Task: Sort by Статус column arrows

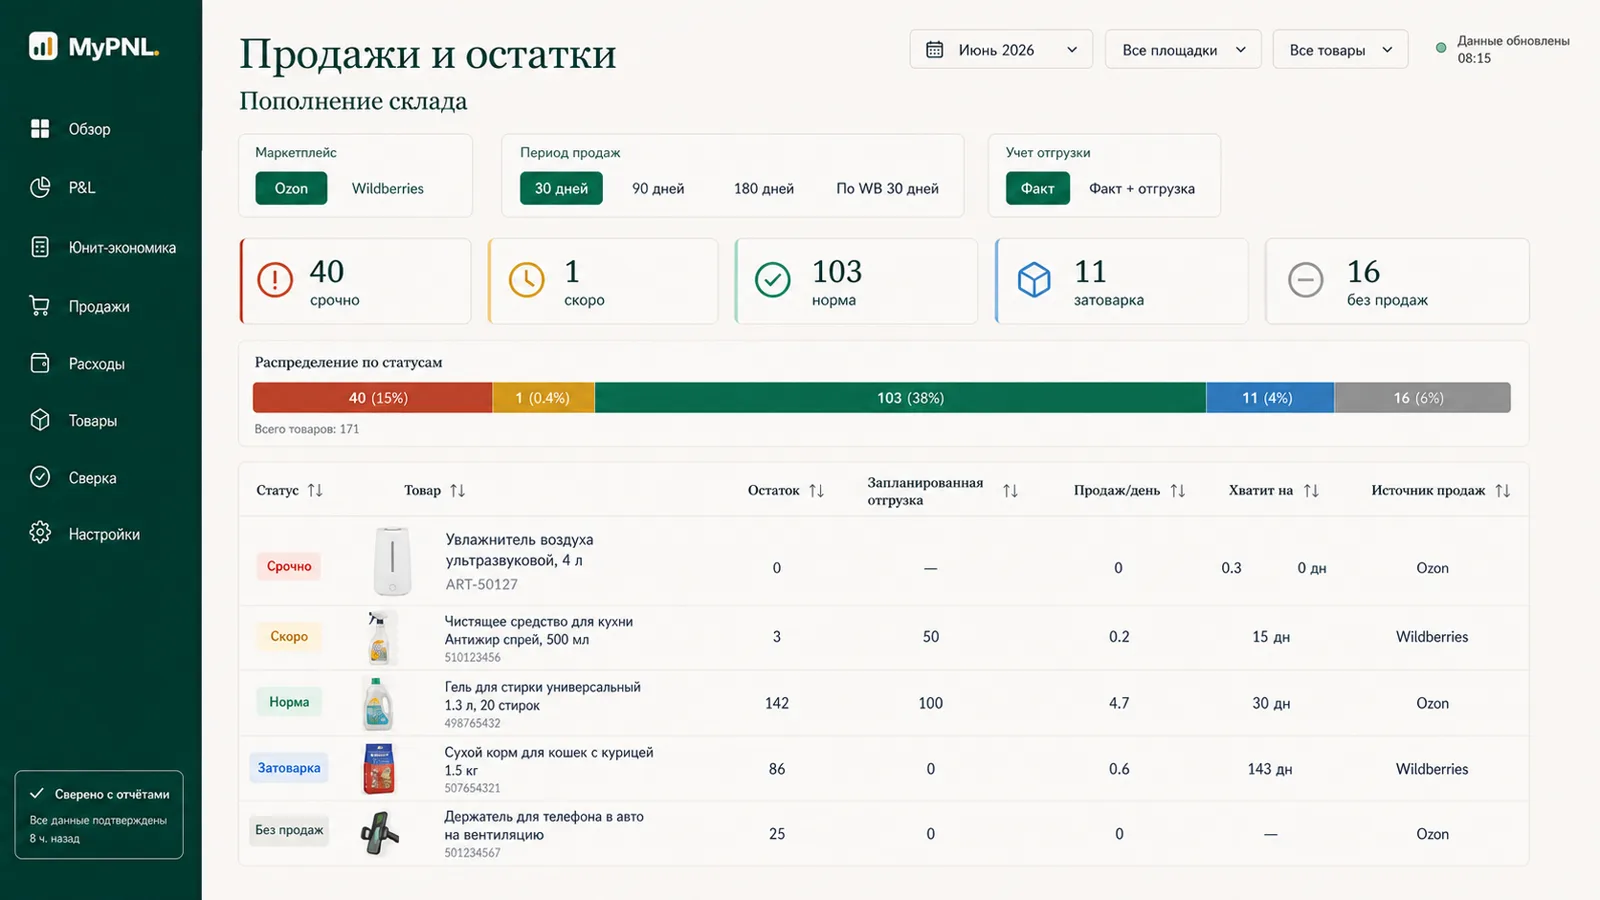Action: (315, 490)
